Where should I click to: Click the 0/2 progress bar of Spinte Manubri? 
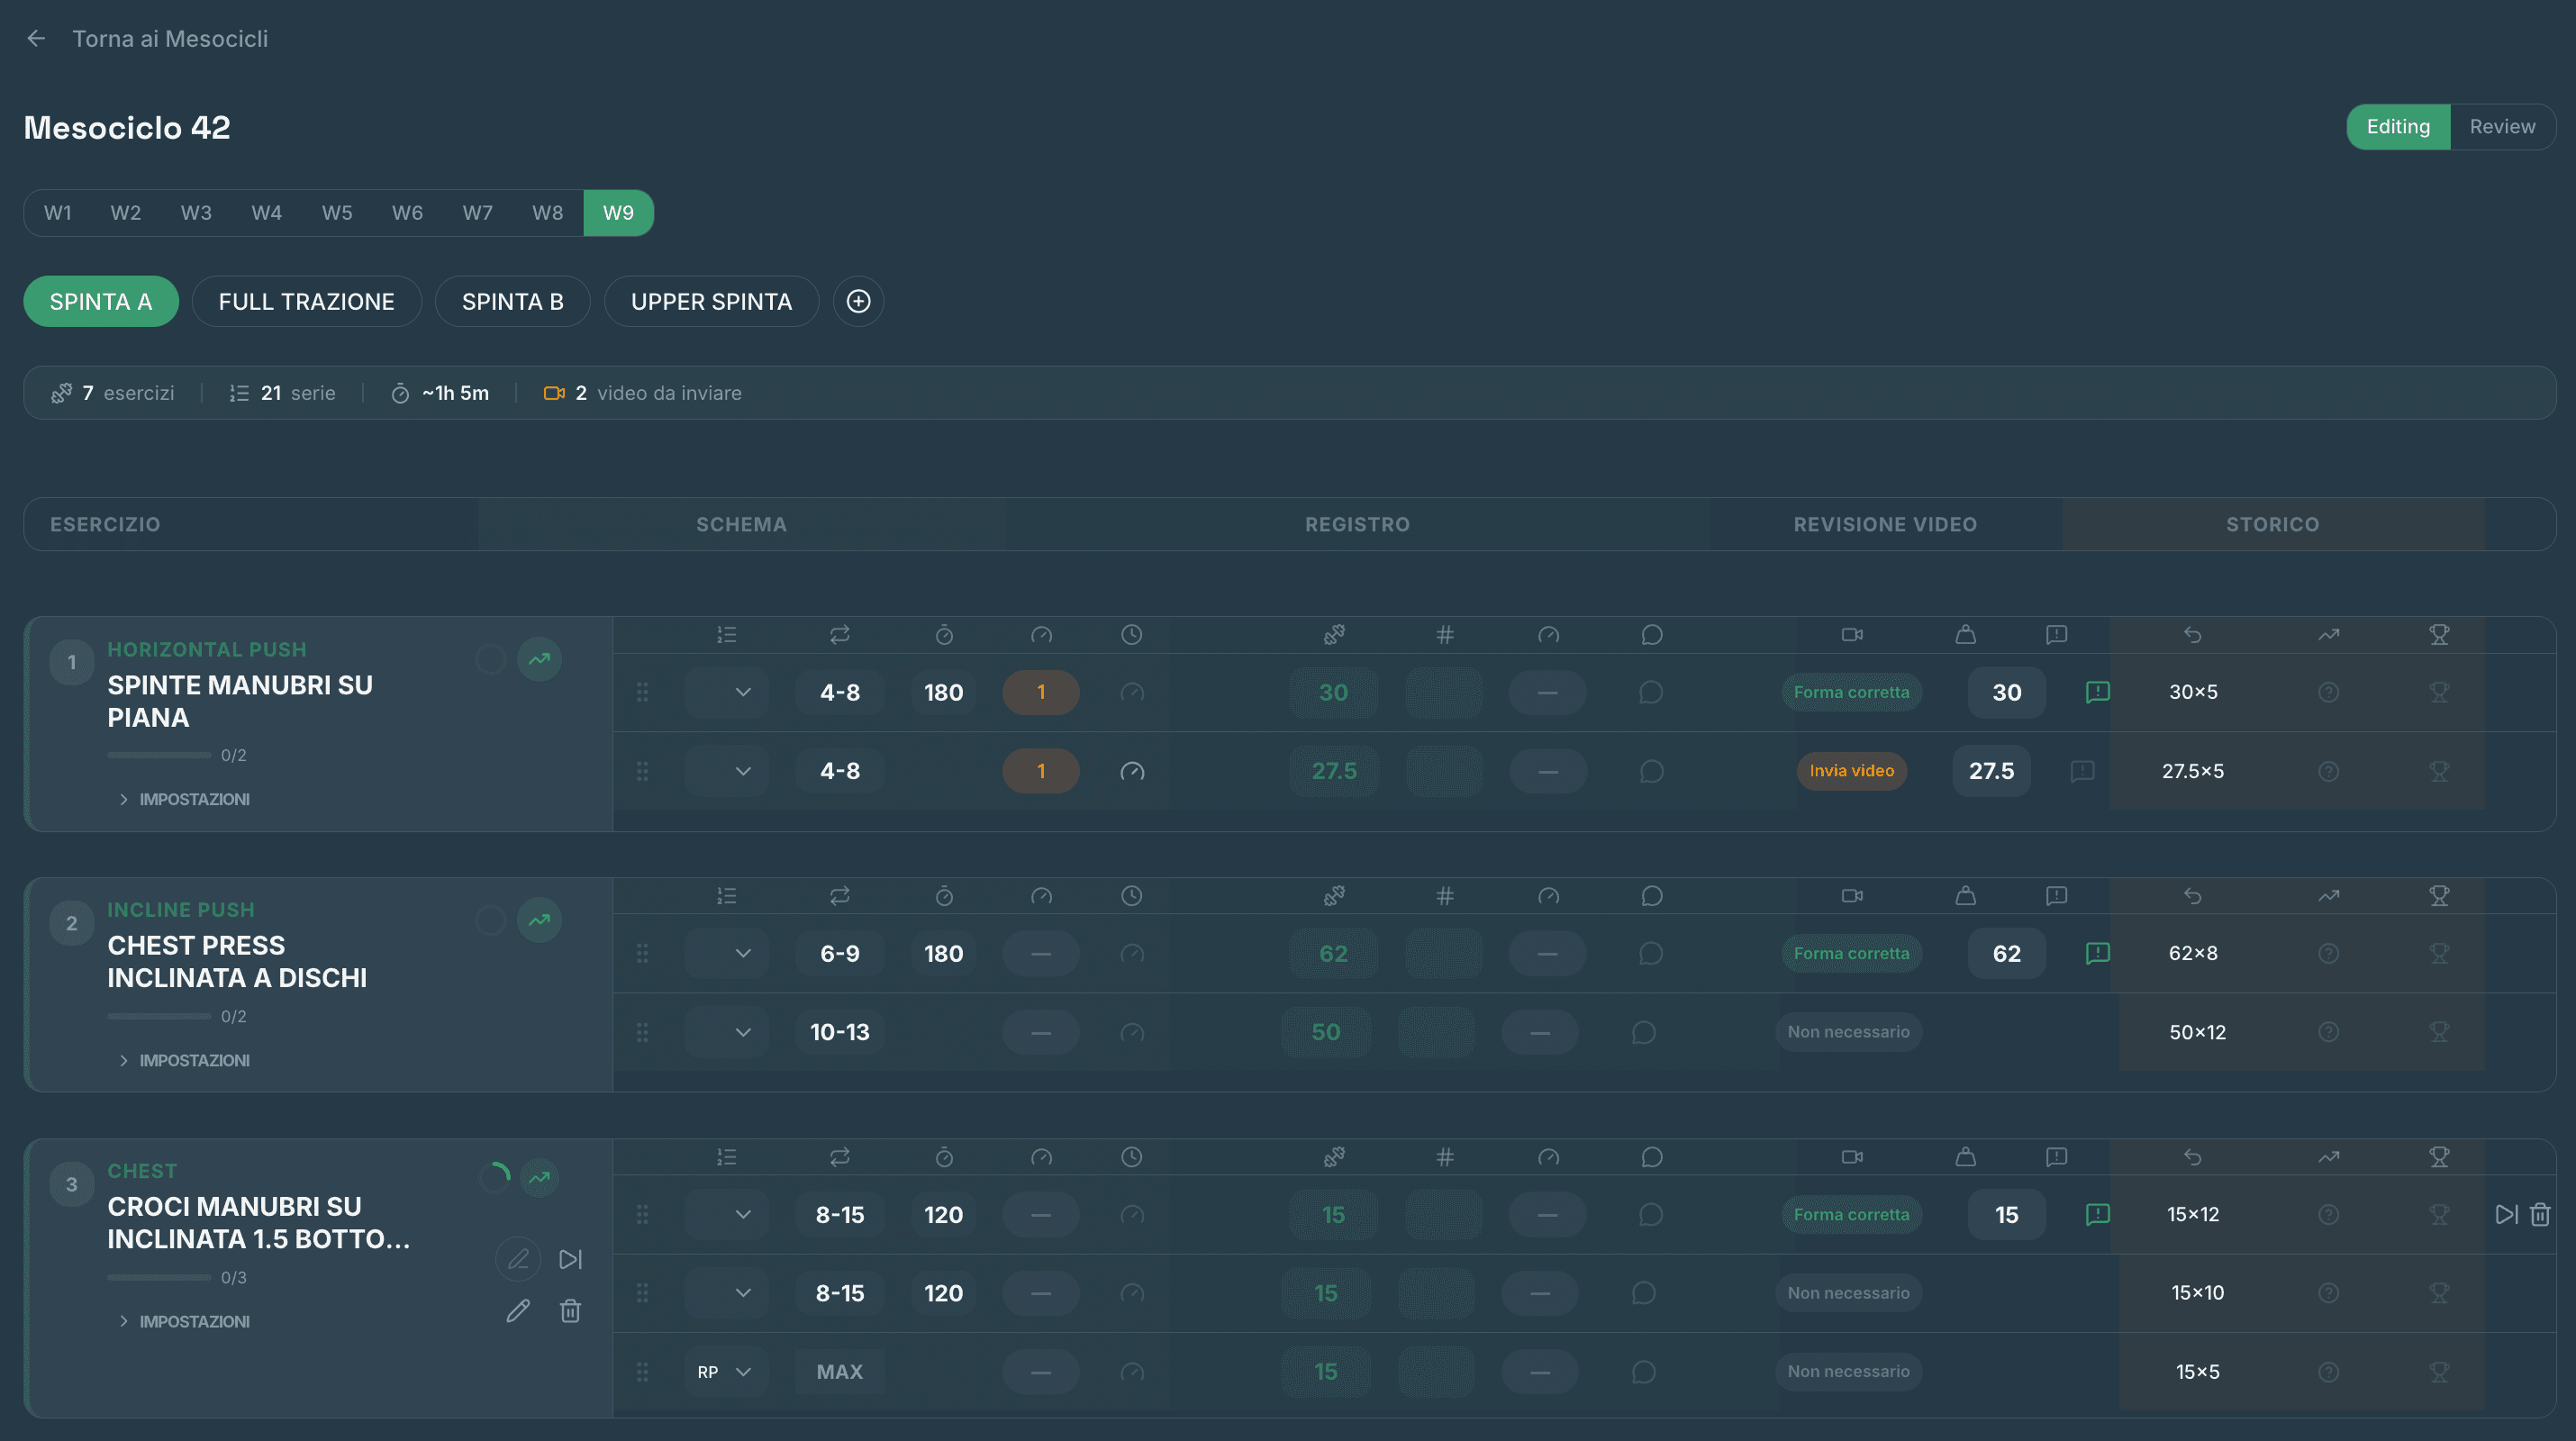(x=158, y=755)
